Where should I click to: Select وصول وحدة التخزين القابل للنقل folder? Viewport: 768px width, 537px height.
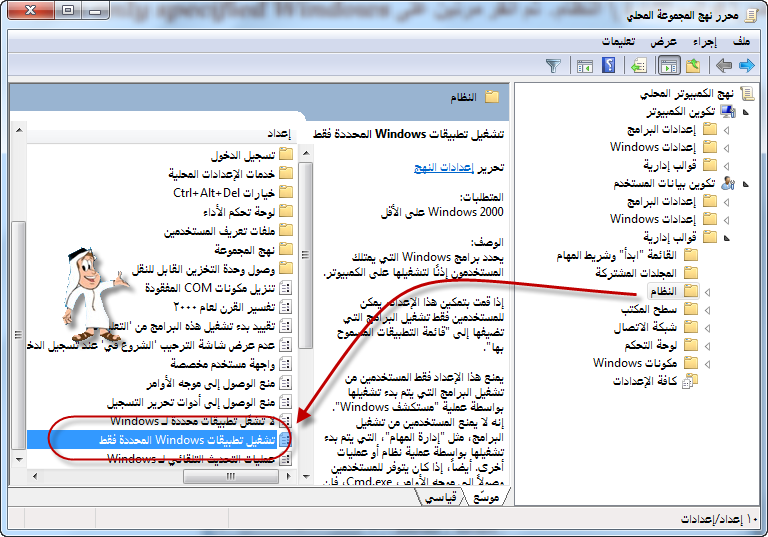tap(203, 269)
